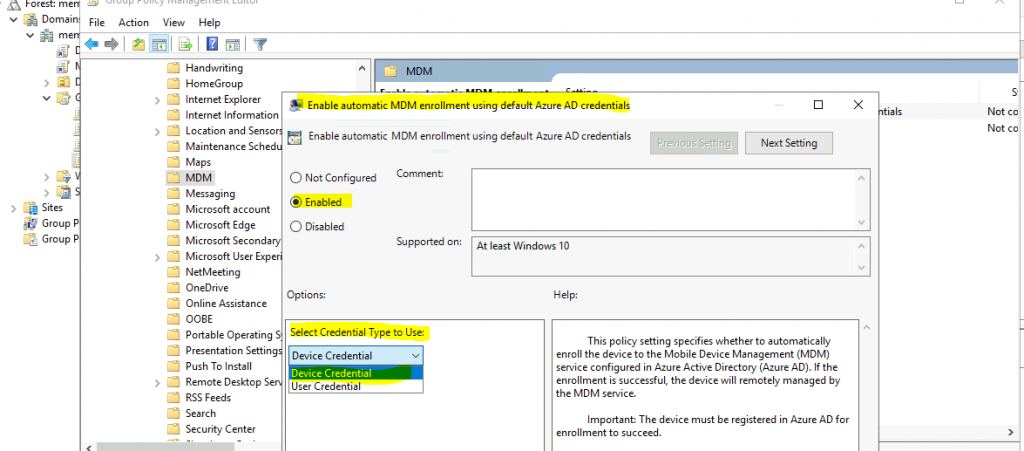Click the RSS Feeds folder icon
Screen dimensions: 1024x451
click(x=173, y=397)
